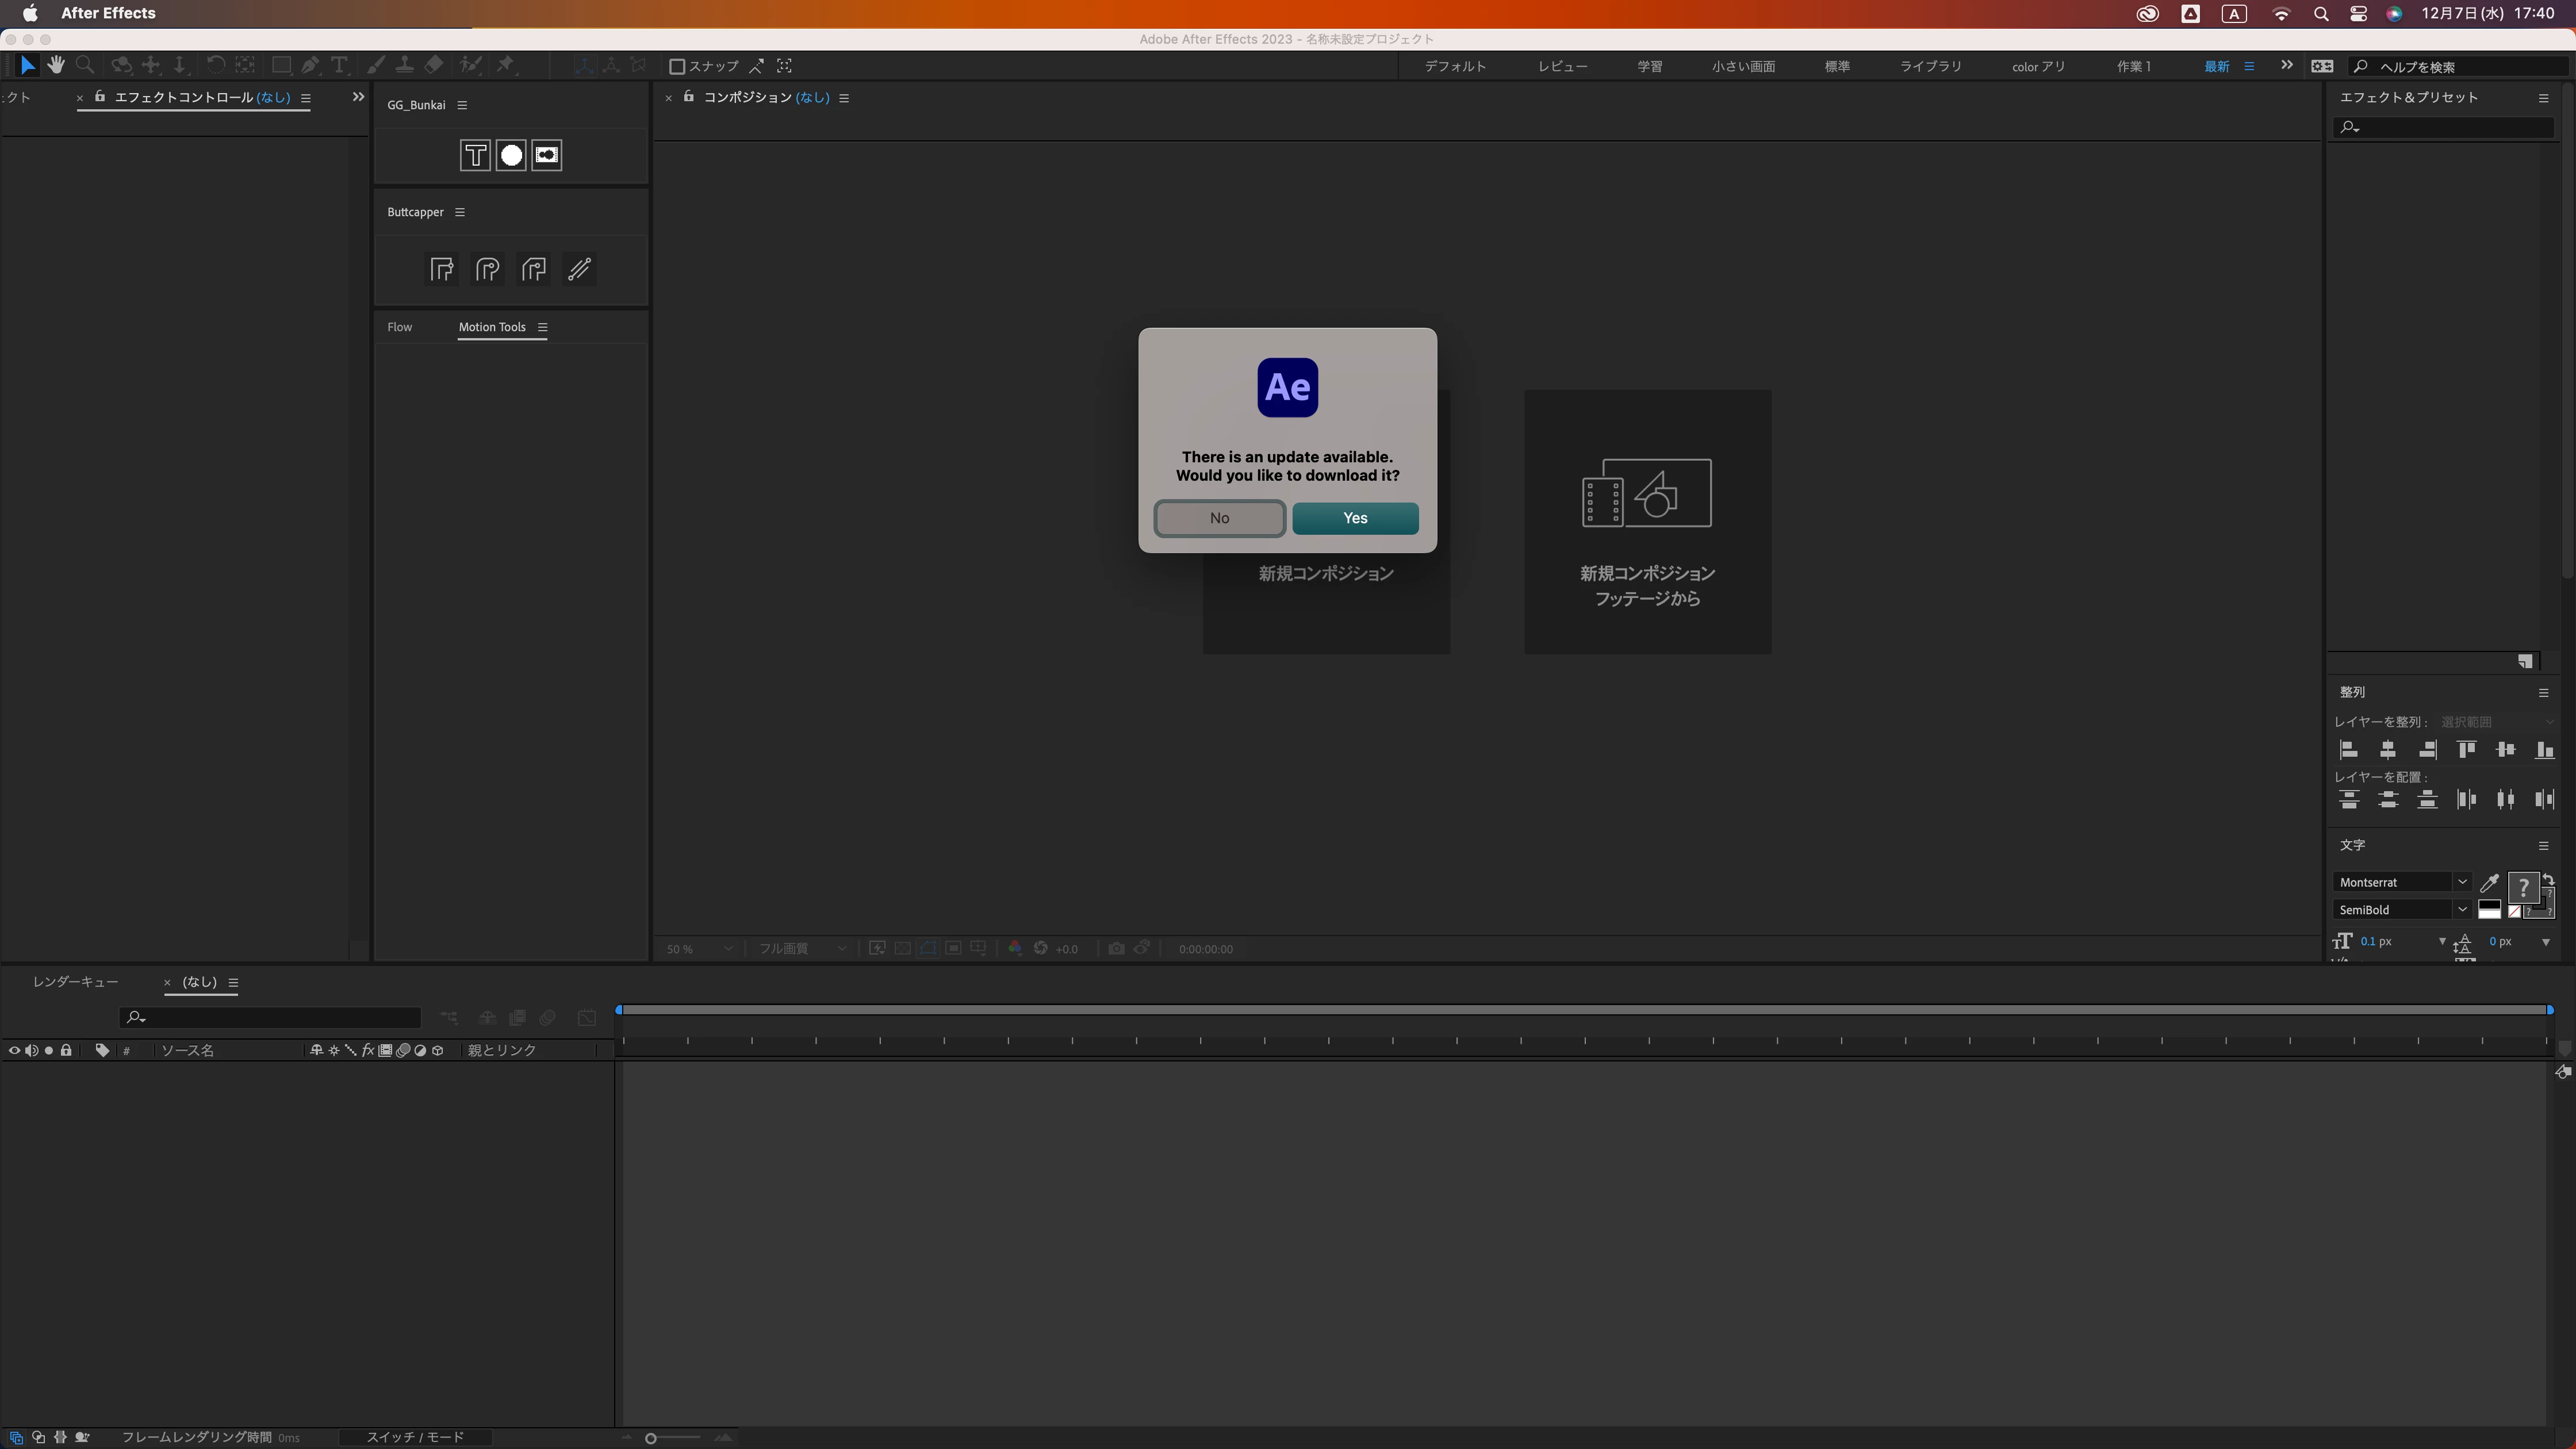
Task: Select the Type tool in toolbar
Action: click(x=339, y=66)
